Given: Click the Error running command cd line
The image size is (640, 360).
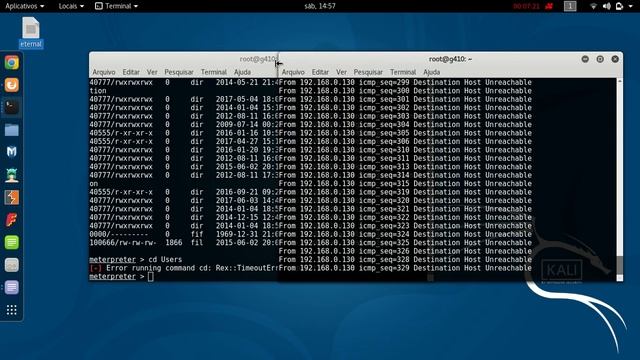Looking at the screenshot, I should (184, 268).
